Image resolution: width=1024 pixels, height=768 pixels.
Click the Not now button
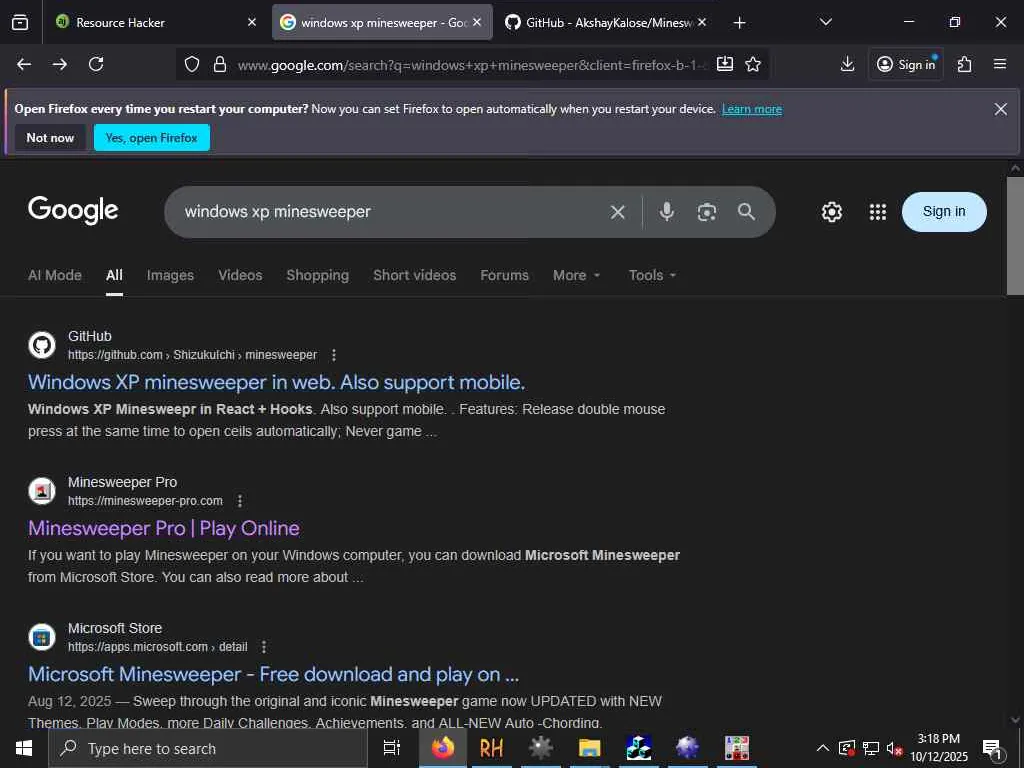click(x=50, y=138)
